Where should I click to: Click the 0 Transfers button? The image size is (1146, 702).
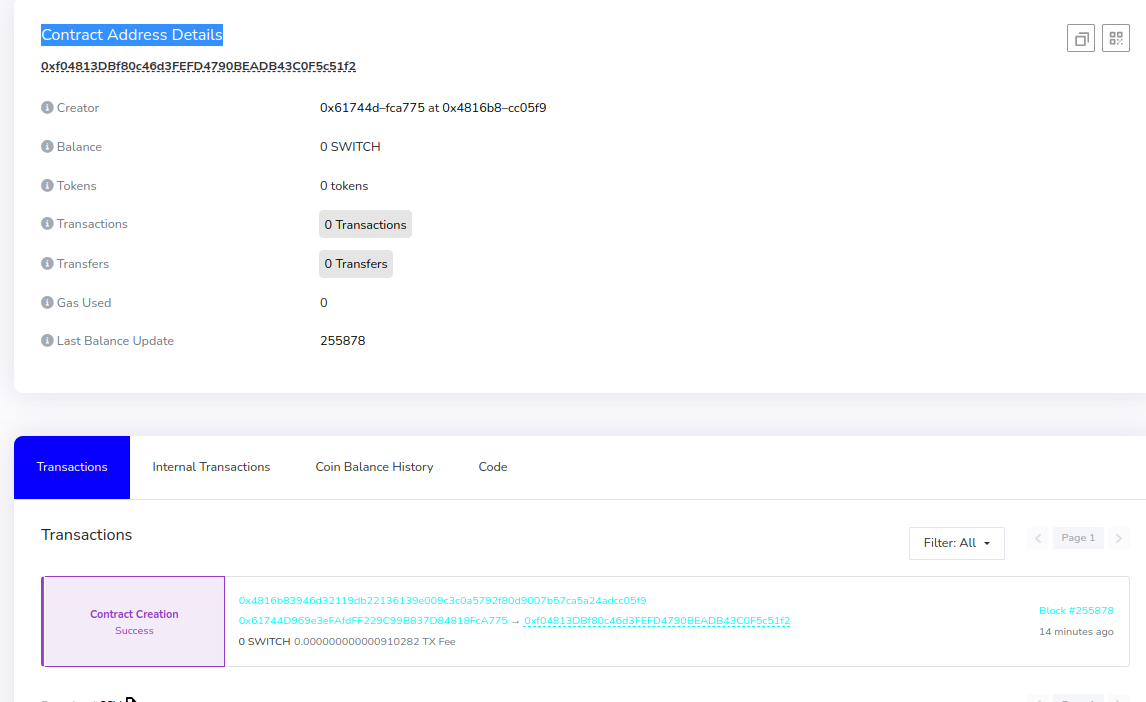(355, 263)
